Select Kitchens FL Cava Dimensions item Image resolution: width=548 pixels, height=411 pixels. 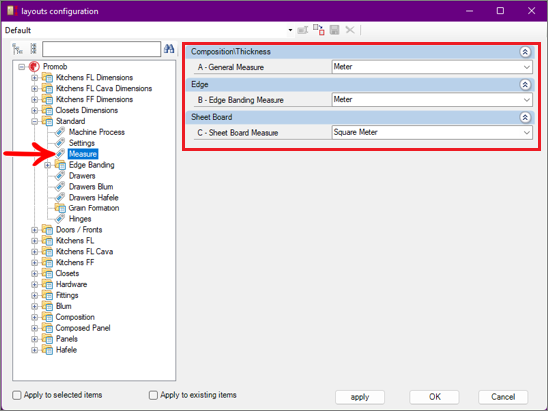[x=104, y=88]
